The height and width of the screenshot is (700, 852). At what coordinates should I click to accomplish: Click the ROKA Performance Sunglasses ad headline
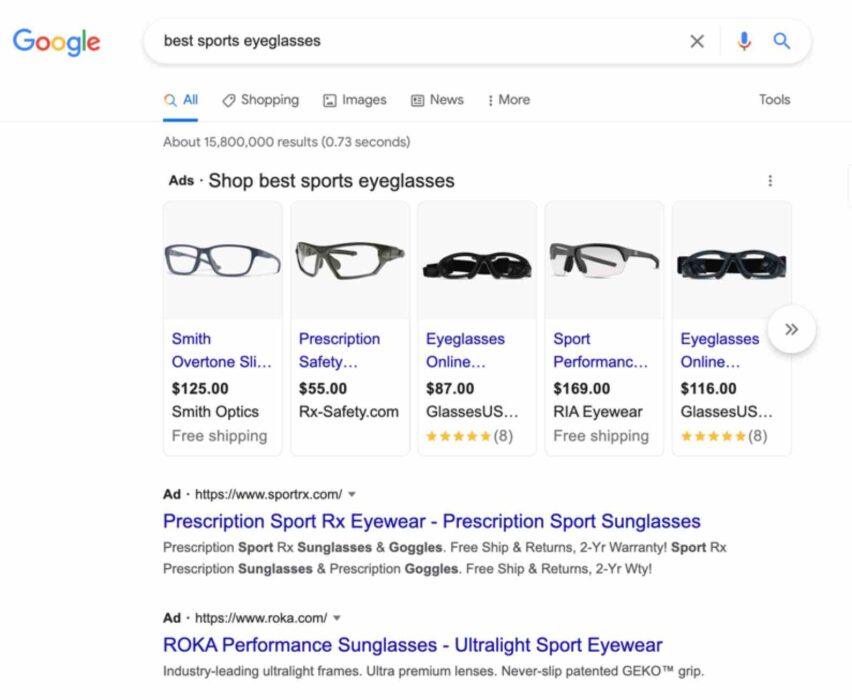[x=413, y=644]
